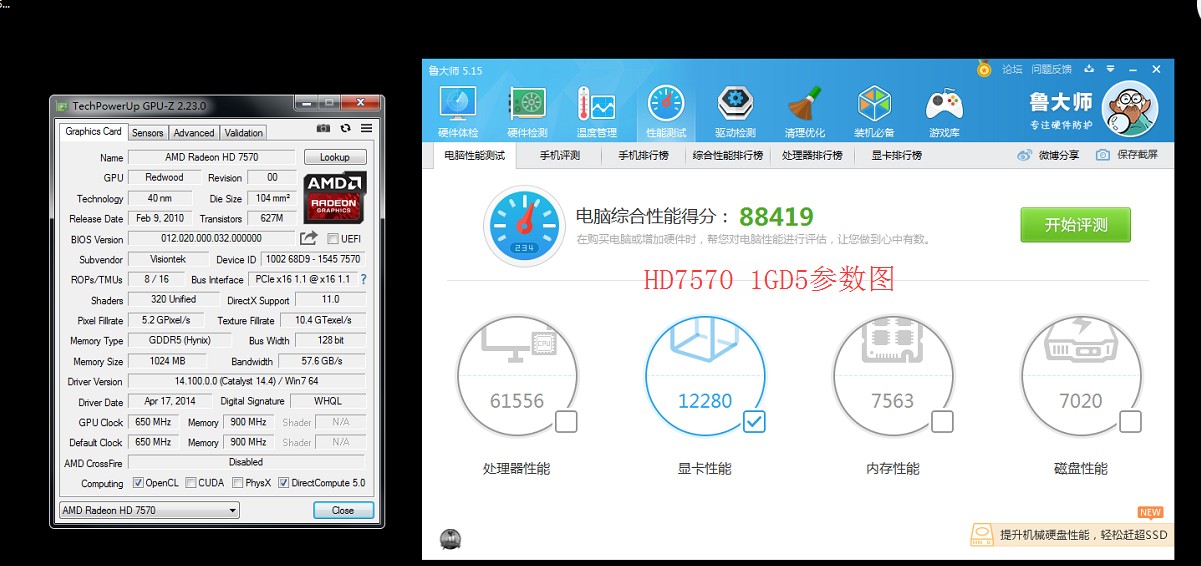Select the 处理器排行榜 tab
This screenshot has width=1201, height=566.
click(812, 155)
